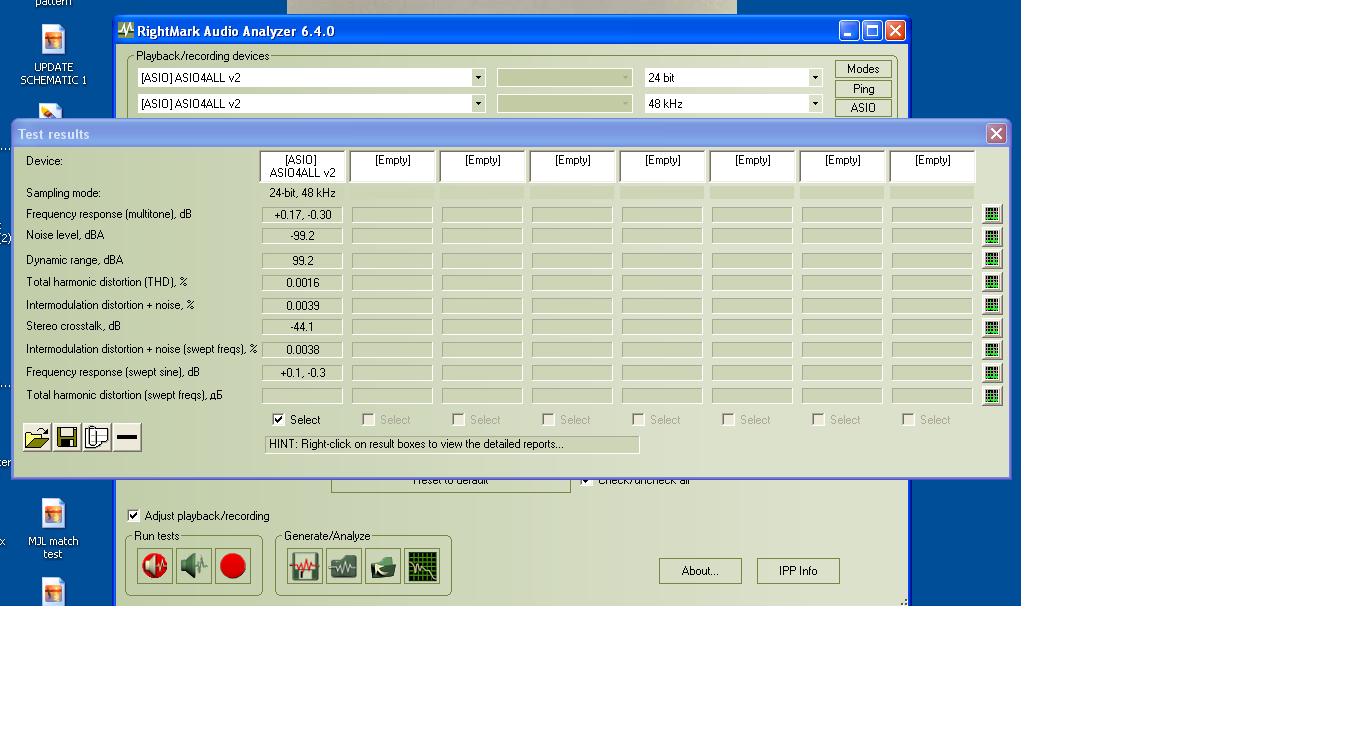The height and width of the screenshot is (734, 1368).
Task: Expand the recording device ASIO4ALL v2 dropdown
Action: click(x=478, y=103)
